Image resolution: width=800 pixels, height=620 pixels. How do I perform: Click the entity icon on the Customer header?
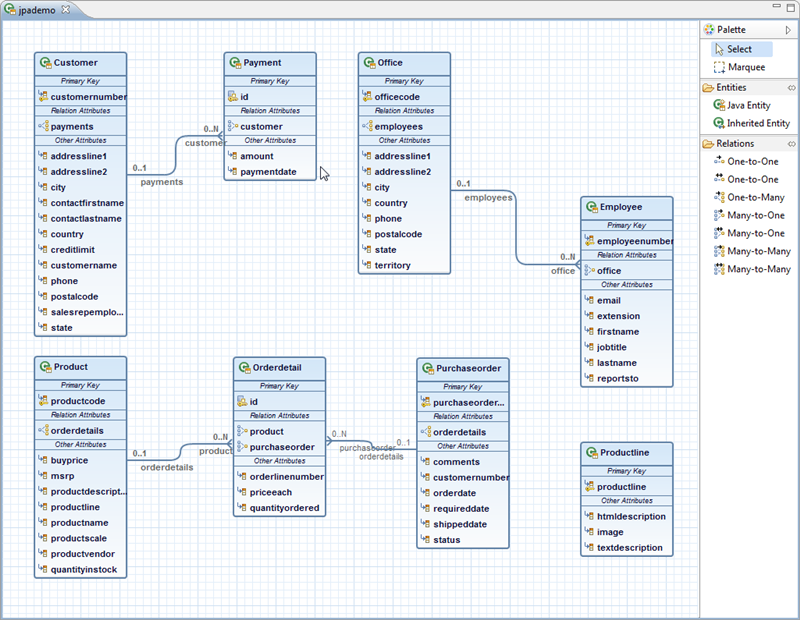click(x=43, y=62)
